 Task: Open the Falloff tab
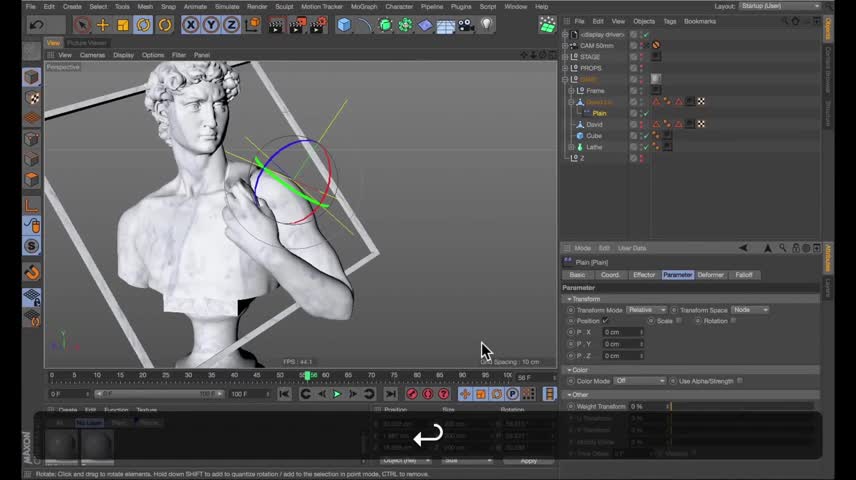tap(744, 275)
